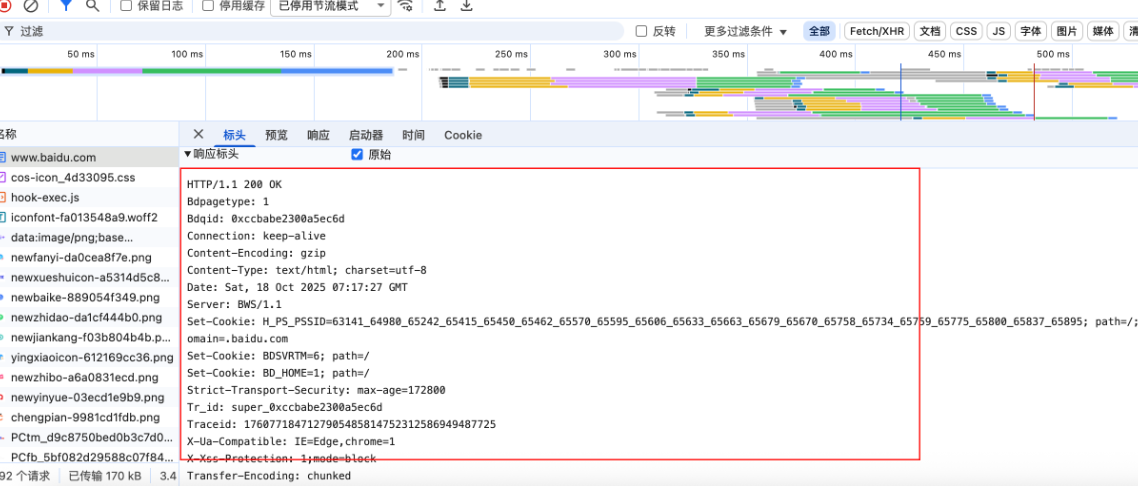Select the newyinyue-03ecd1e9b9.png request
The image size is (1138, 486).
(x=89, y=398)
